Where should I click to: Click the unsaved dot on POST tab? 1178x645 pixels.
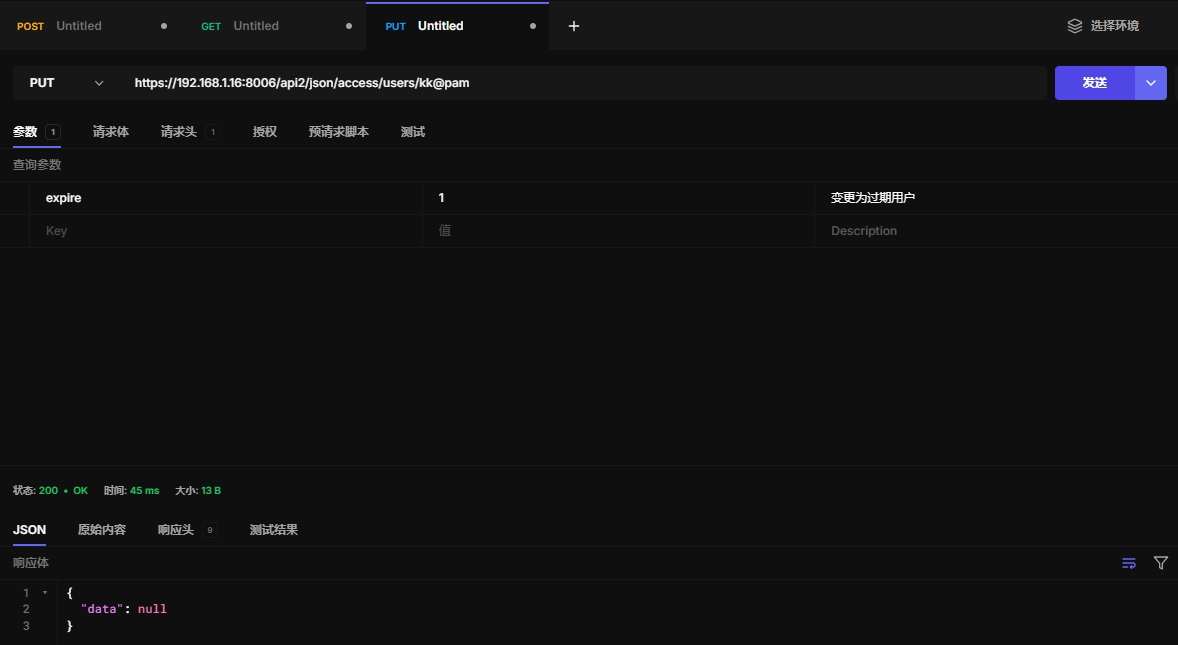164,26
